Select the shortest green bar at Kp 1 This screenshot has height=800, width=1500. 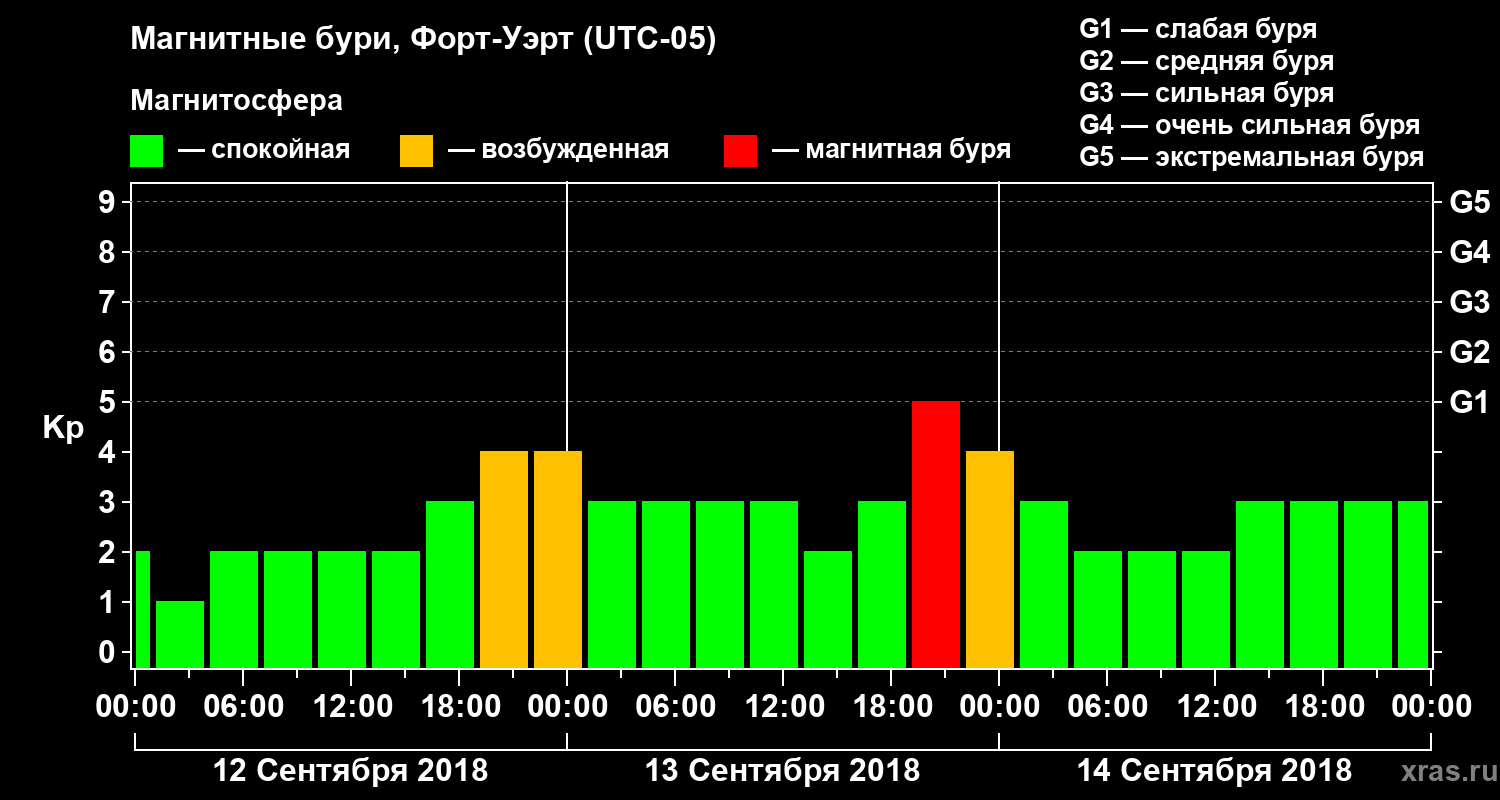(x=180, y=635)
